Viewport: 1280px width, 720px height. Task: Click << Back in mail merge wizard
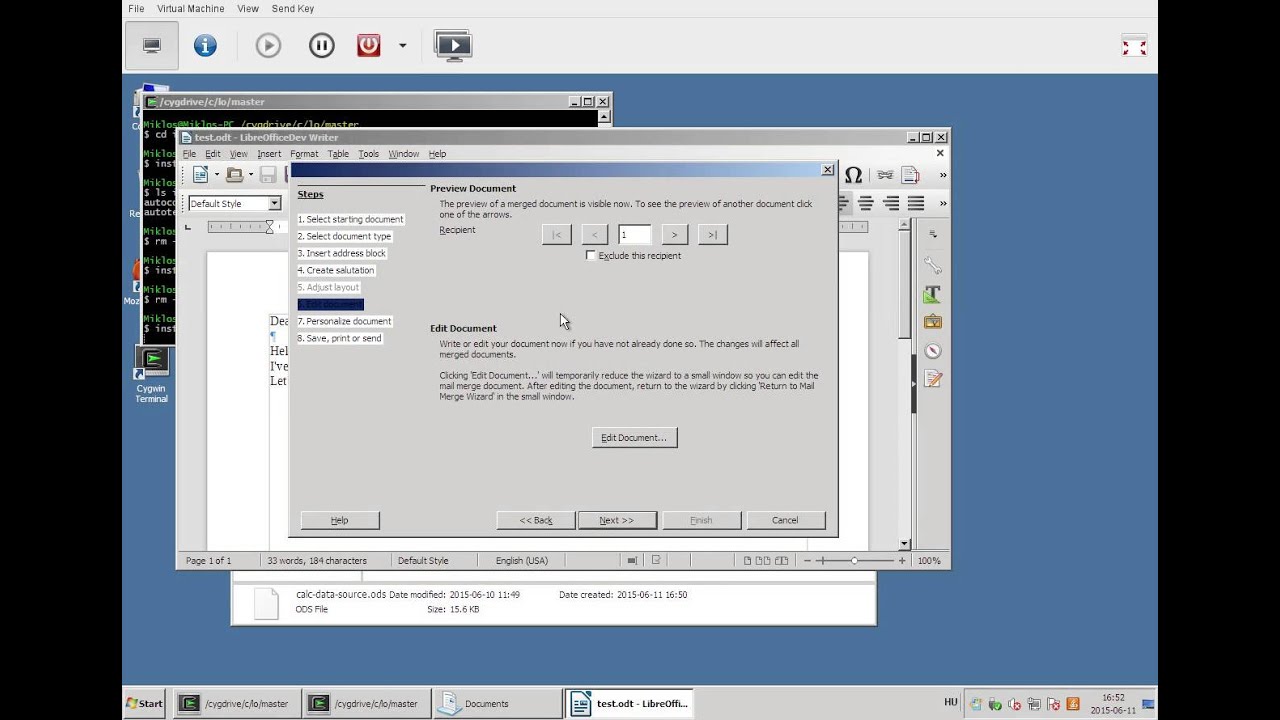pyautogui.click(x=536, y=520)
